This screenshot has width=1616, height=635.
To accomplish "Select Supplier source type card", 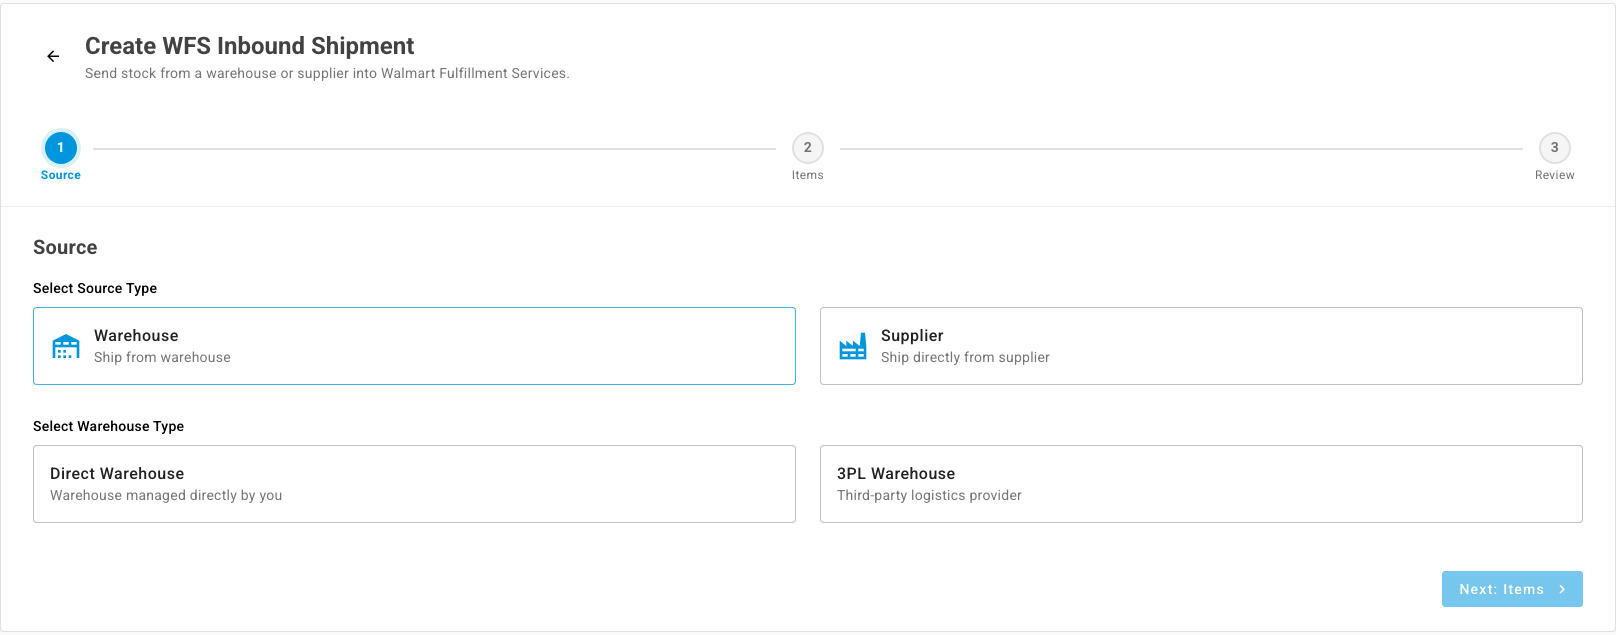I will point(1201,346).
